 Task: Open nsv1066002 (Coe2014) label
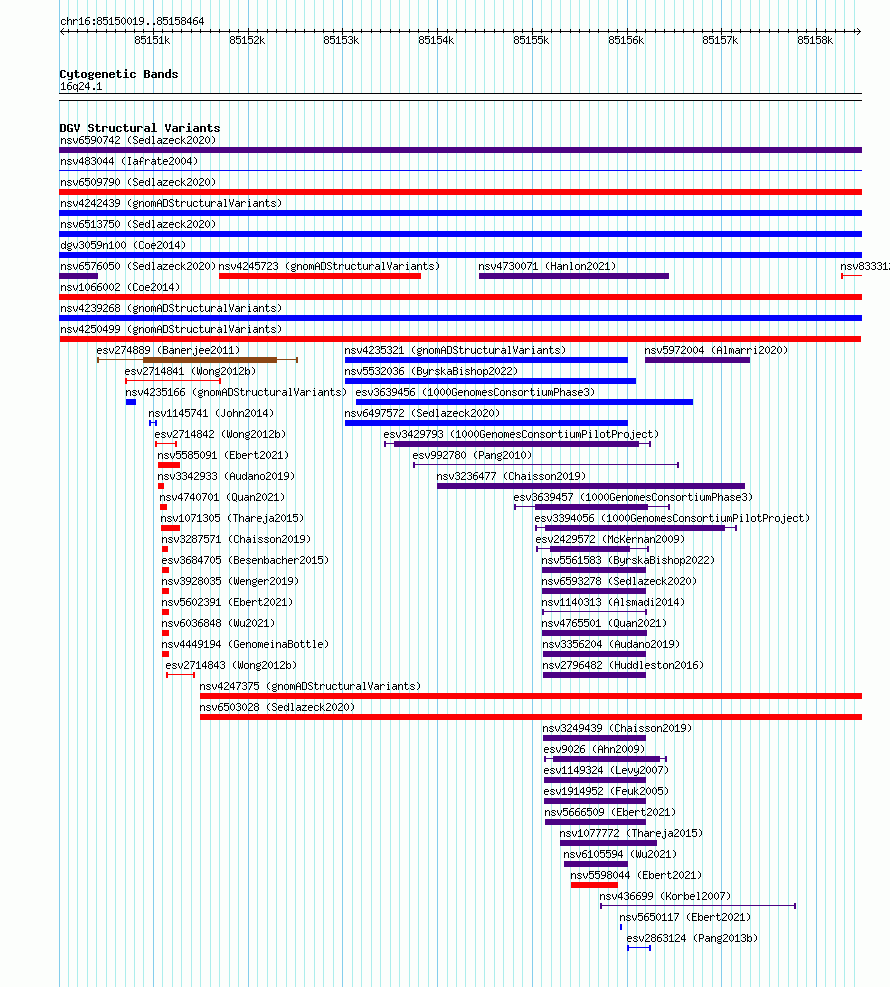pyautogui.click(x=120, y=287)
